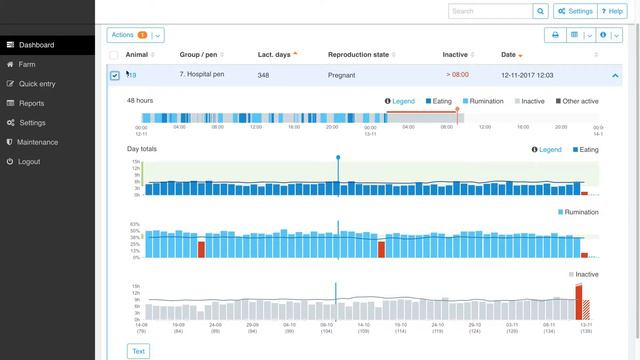This screenshot has height=360, width=640.
Task: Click the Reports table icon
Action: click(x=10, y=103)
